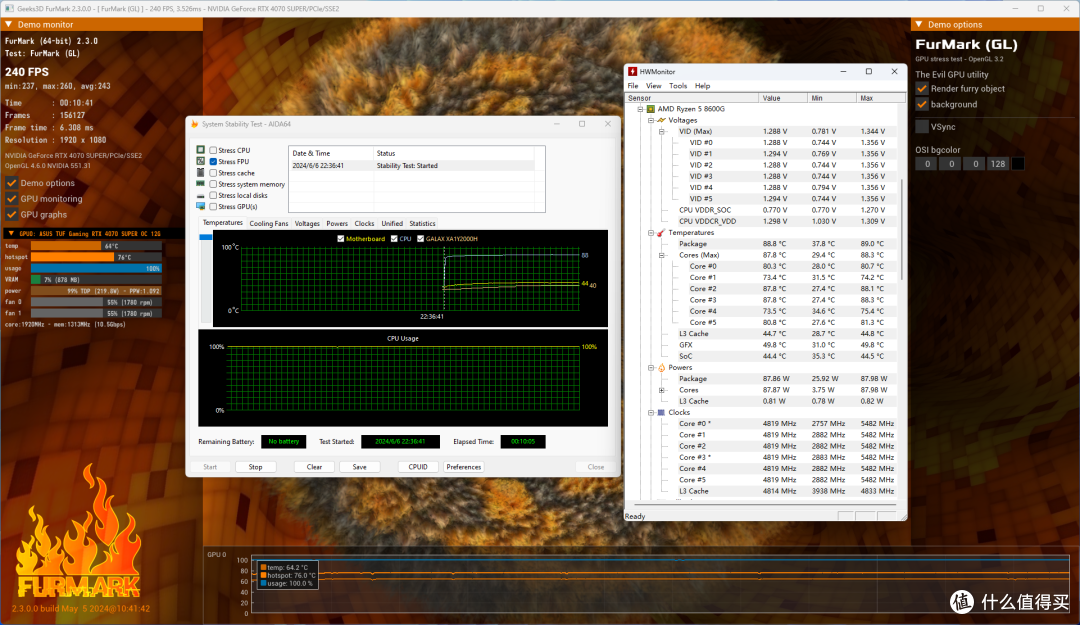Expand the Cores power node

pos(662,390)
